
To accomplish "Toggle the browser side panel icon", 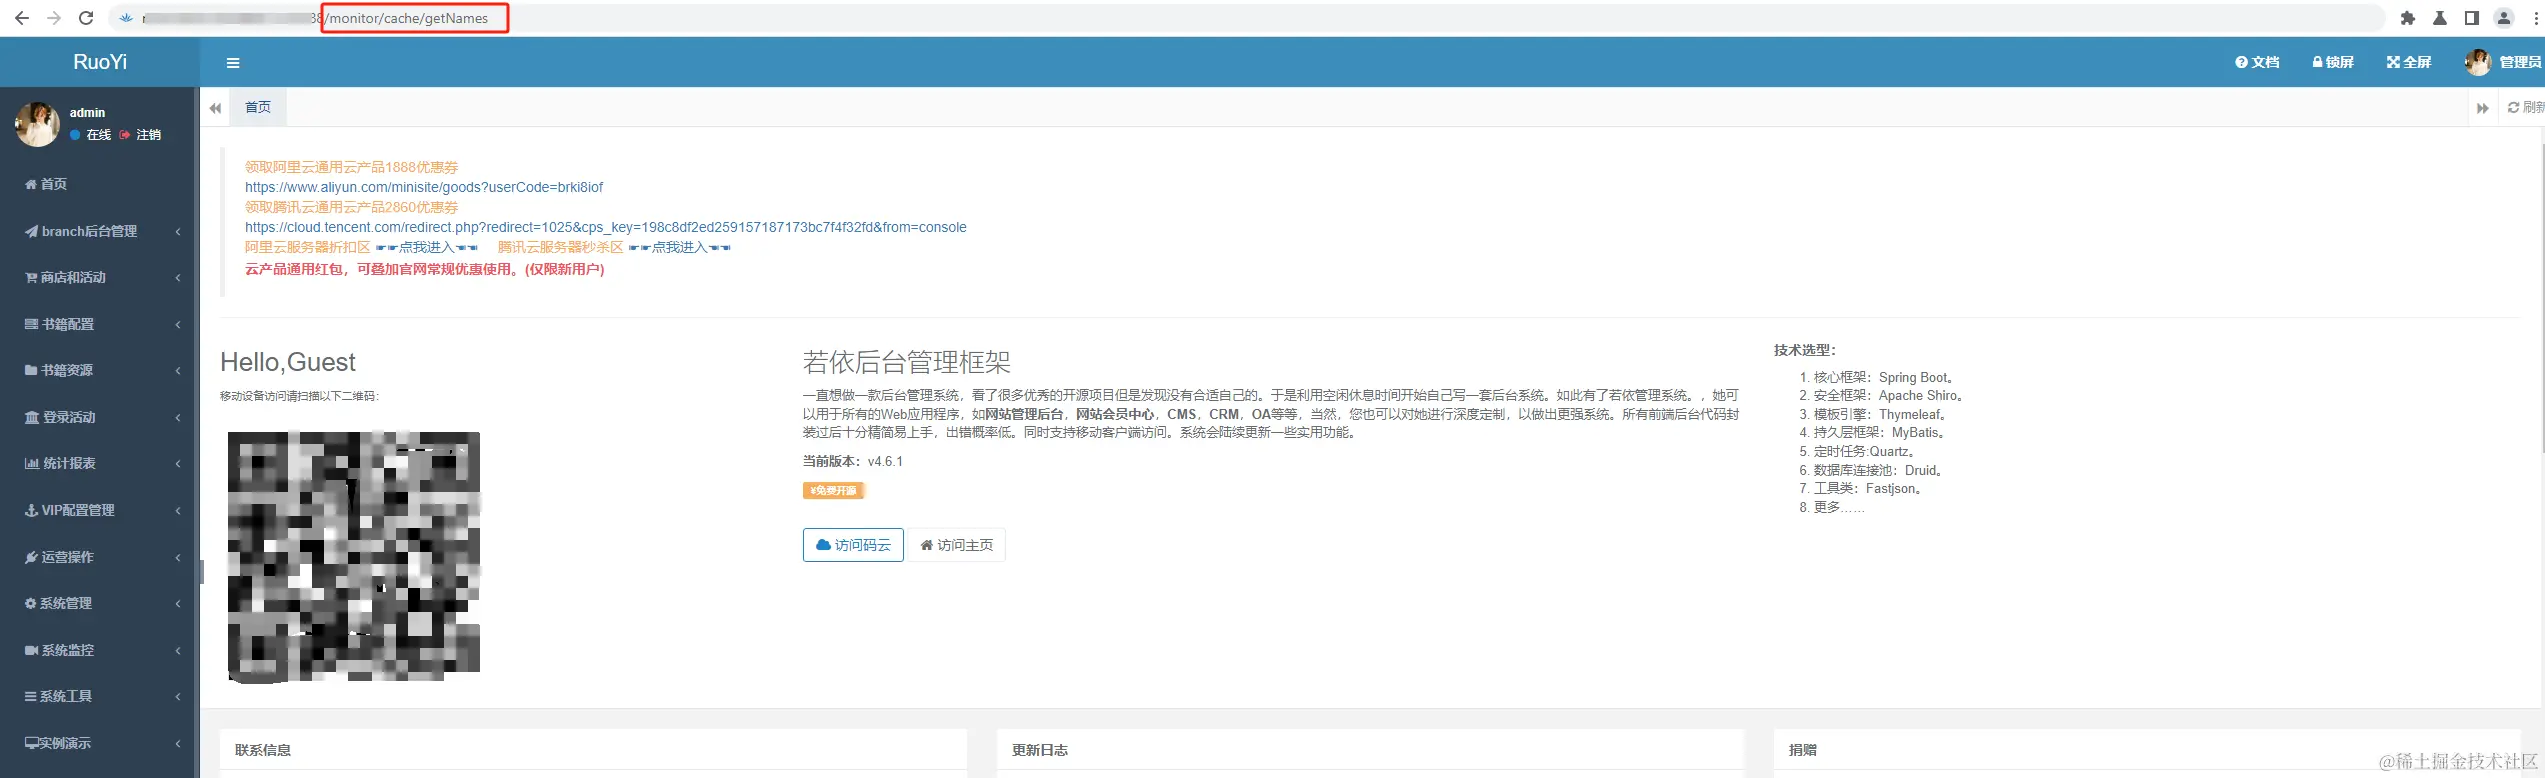I will 2472,18.
